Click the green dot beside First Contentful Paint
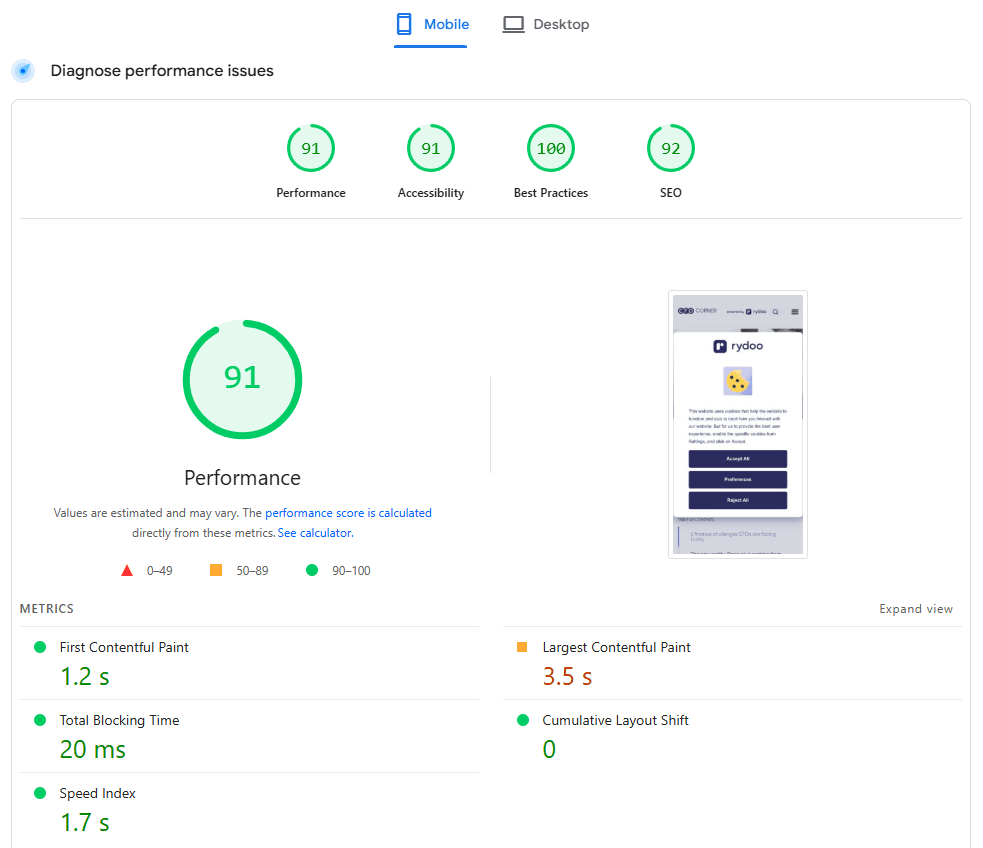The image size is (983, 848). (x=39, y=647)
